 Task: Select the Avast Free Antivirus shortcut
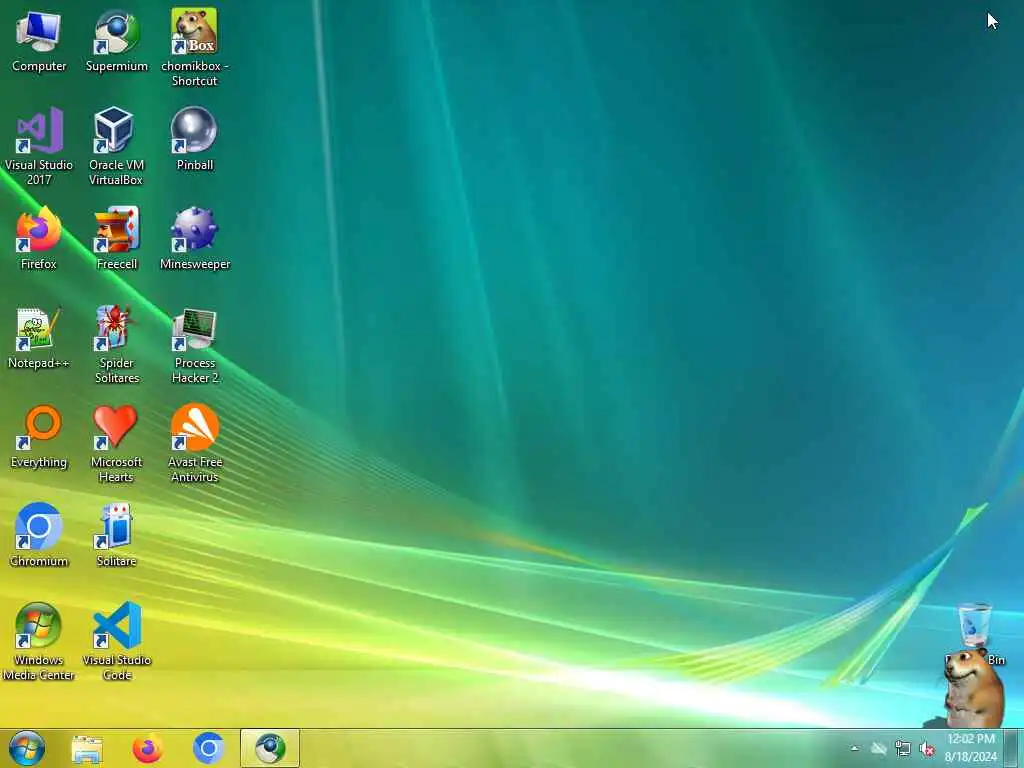coord(195,443)
